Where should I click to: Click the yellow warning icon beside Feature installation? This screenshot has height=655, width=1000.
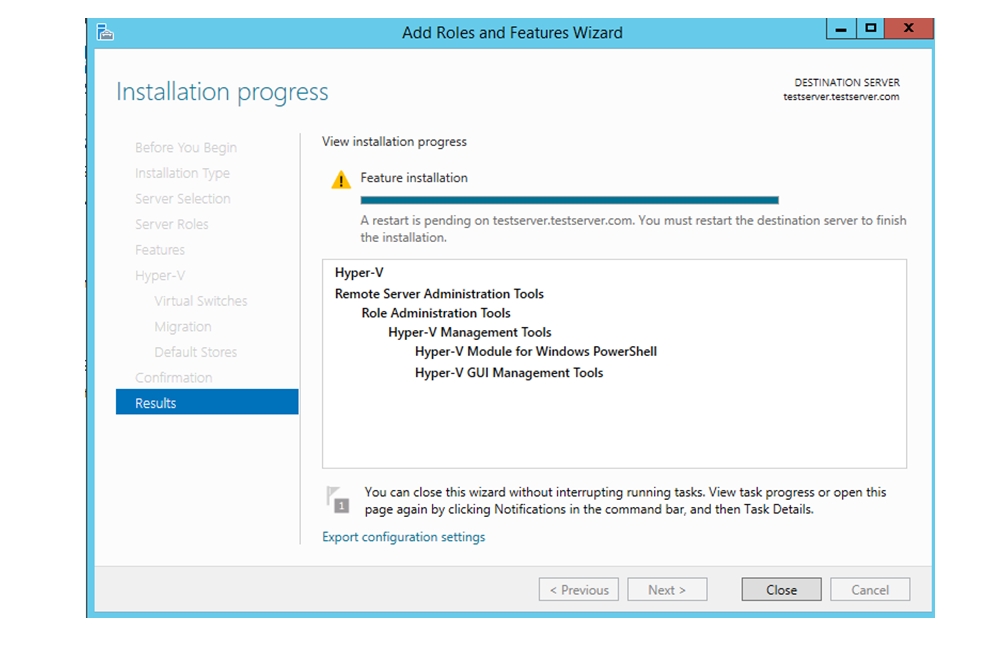click(x=341, y=180)
